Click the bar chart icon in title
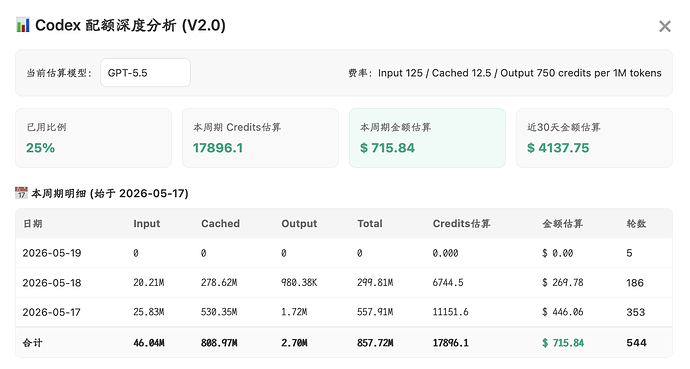Image resolution: width=690 pixels, height=369 pixels. (x=22, y=25)
